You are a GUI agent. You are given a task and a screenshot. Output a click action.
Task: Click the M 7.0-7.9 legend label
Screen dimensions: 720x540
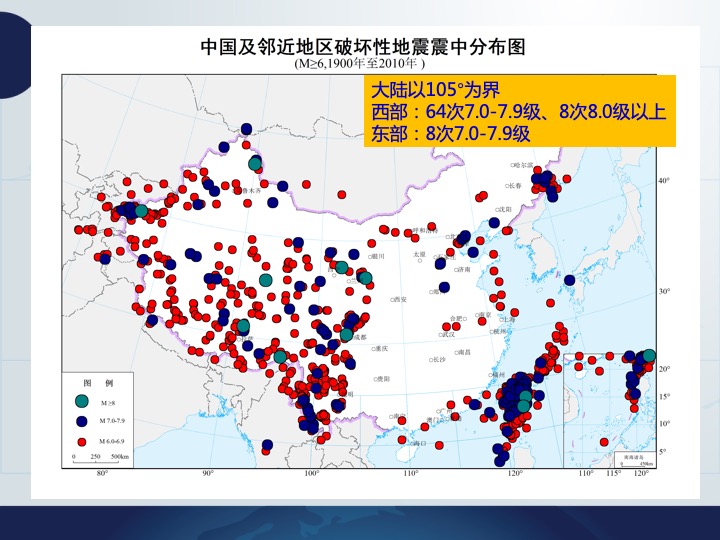(x=112, y=421)
